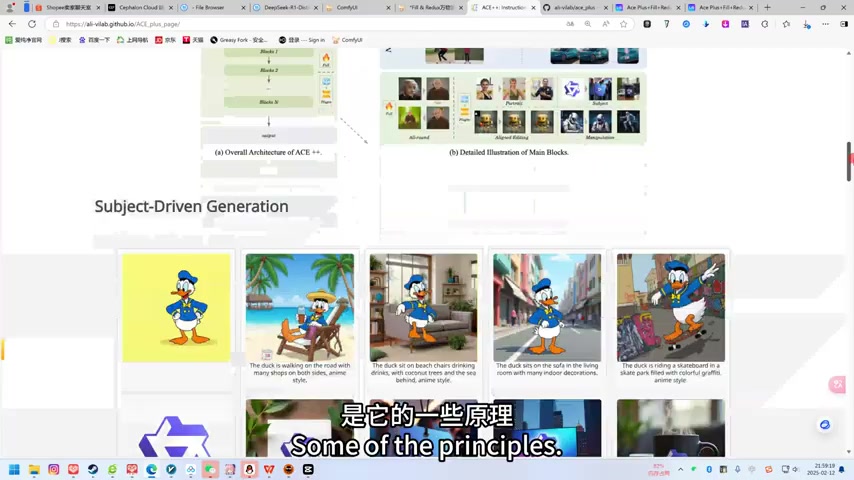Reload the ACE++ page
The height and width of the screenshot is (480, 854).
pyautogui.click(x=32, y=24)
